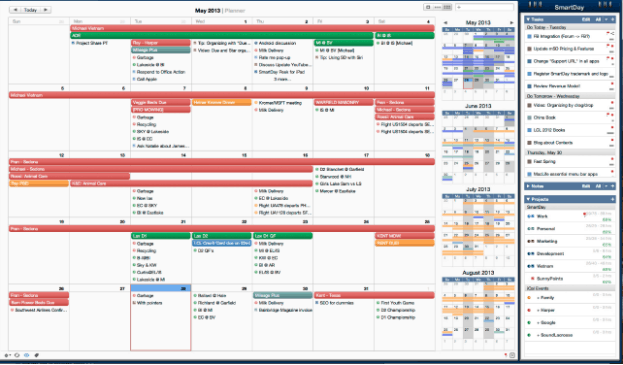Screen dimensions: 623x365
Task: Select the SunnyPoints project icon
Action: 533,278
